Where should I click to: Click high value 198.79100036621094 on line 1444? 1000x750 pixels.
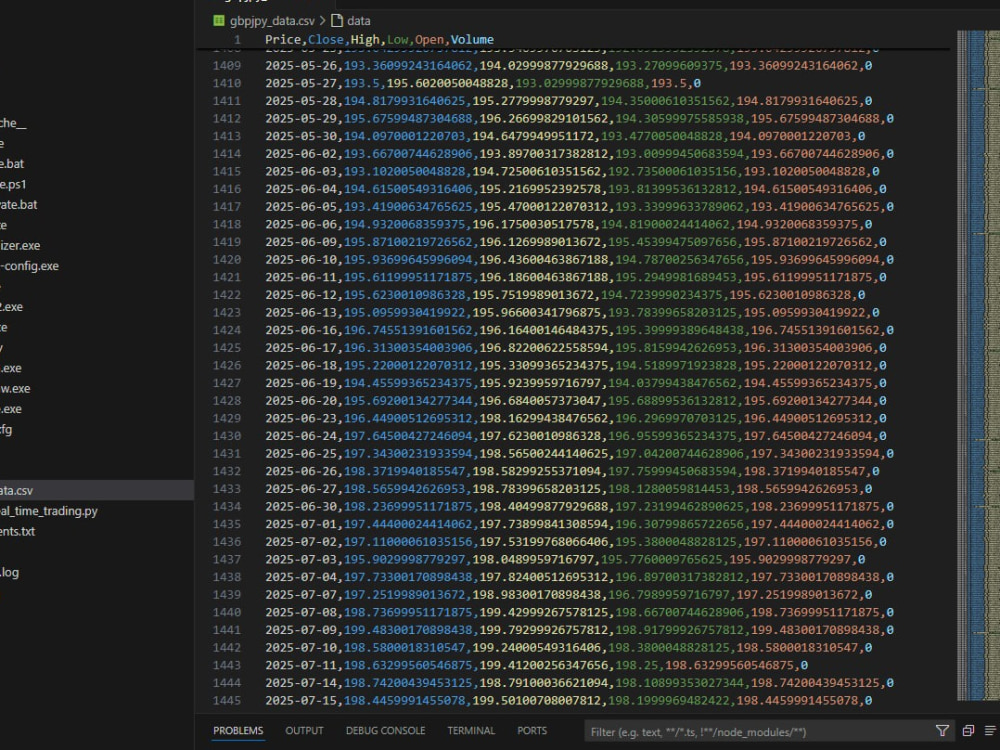[x=543, y=683]
